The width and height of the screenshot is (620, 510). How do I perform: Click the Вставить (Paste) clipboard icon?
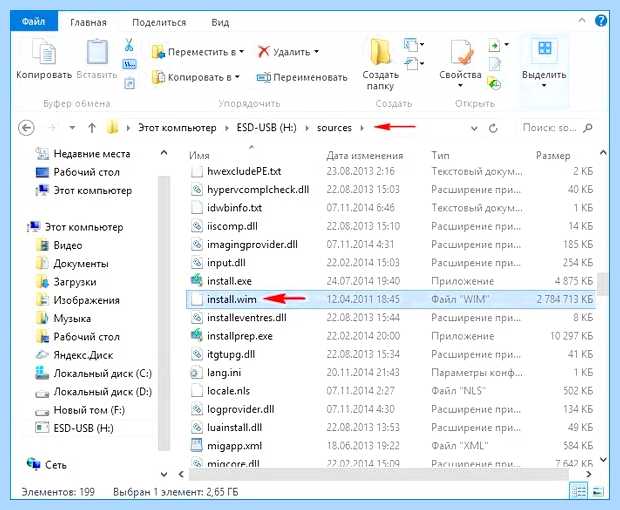97,51
